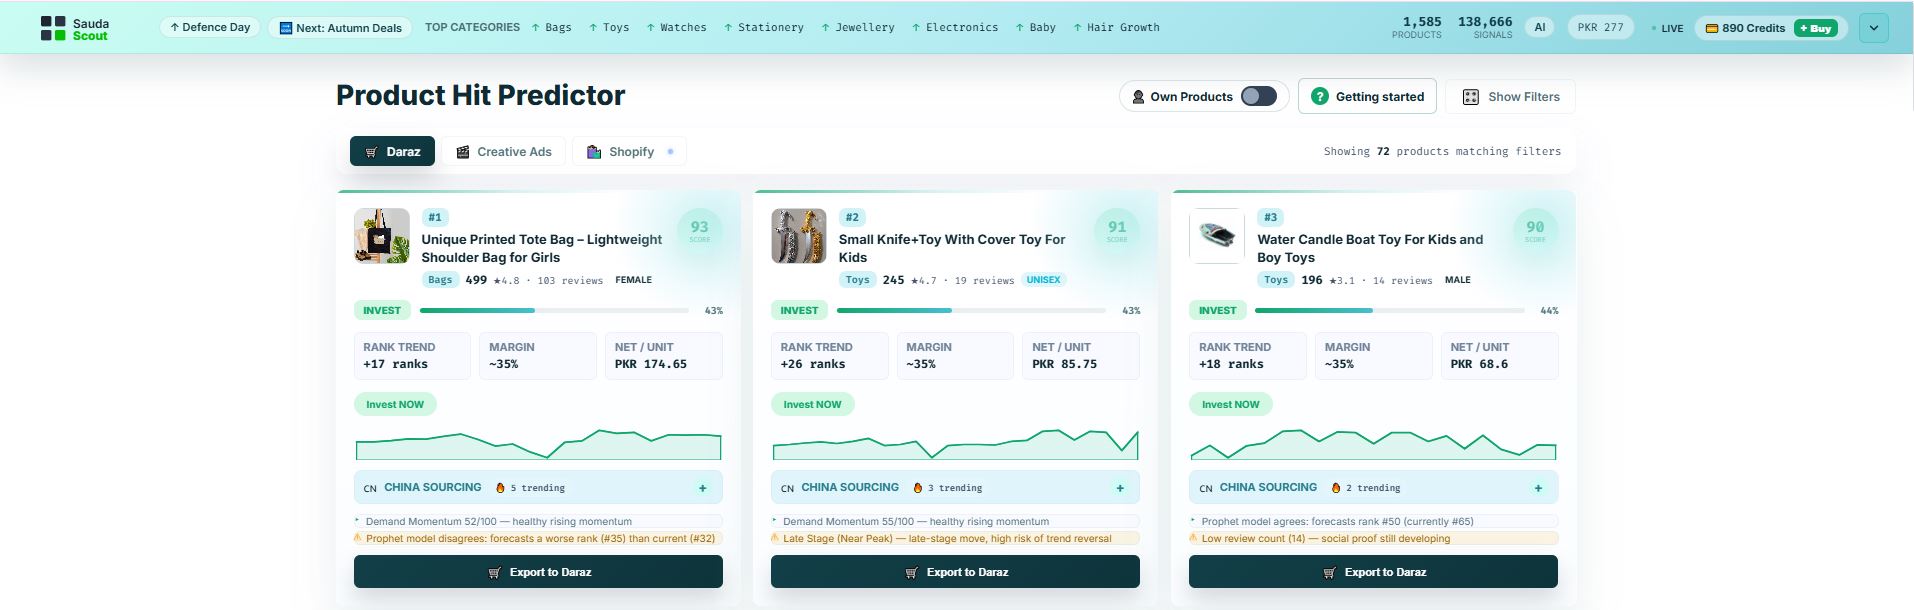Click the AI badge in header
The image size is (1914, 610).
pos(1540,27)
